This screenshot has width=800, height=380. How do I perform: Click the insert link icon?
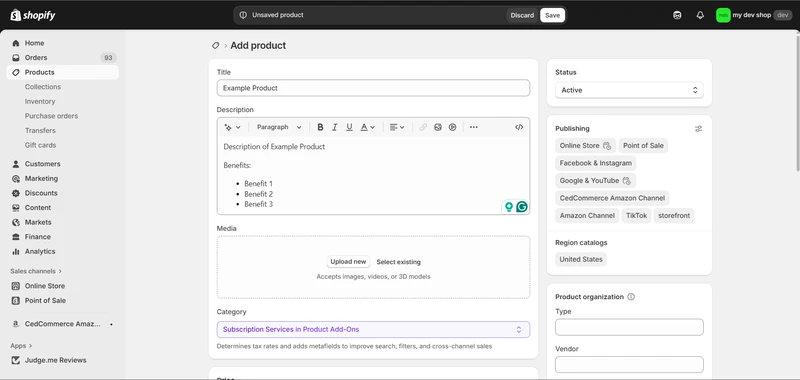coord(423,127)
